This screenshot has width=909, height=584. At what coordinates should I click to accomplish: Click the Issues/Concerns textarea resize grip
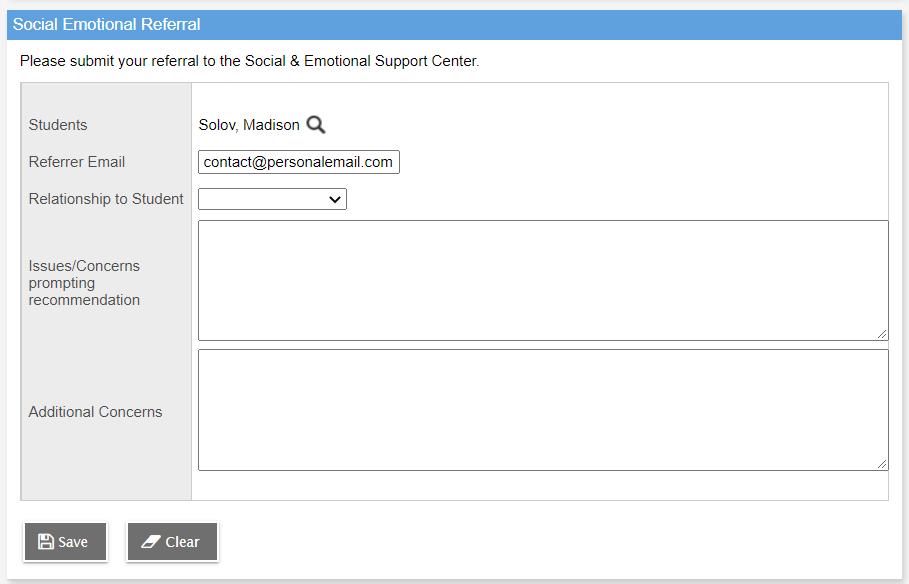pyautogui.click(x=884, y=333)
